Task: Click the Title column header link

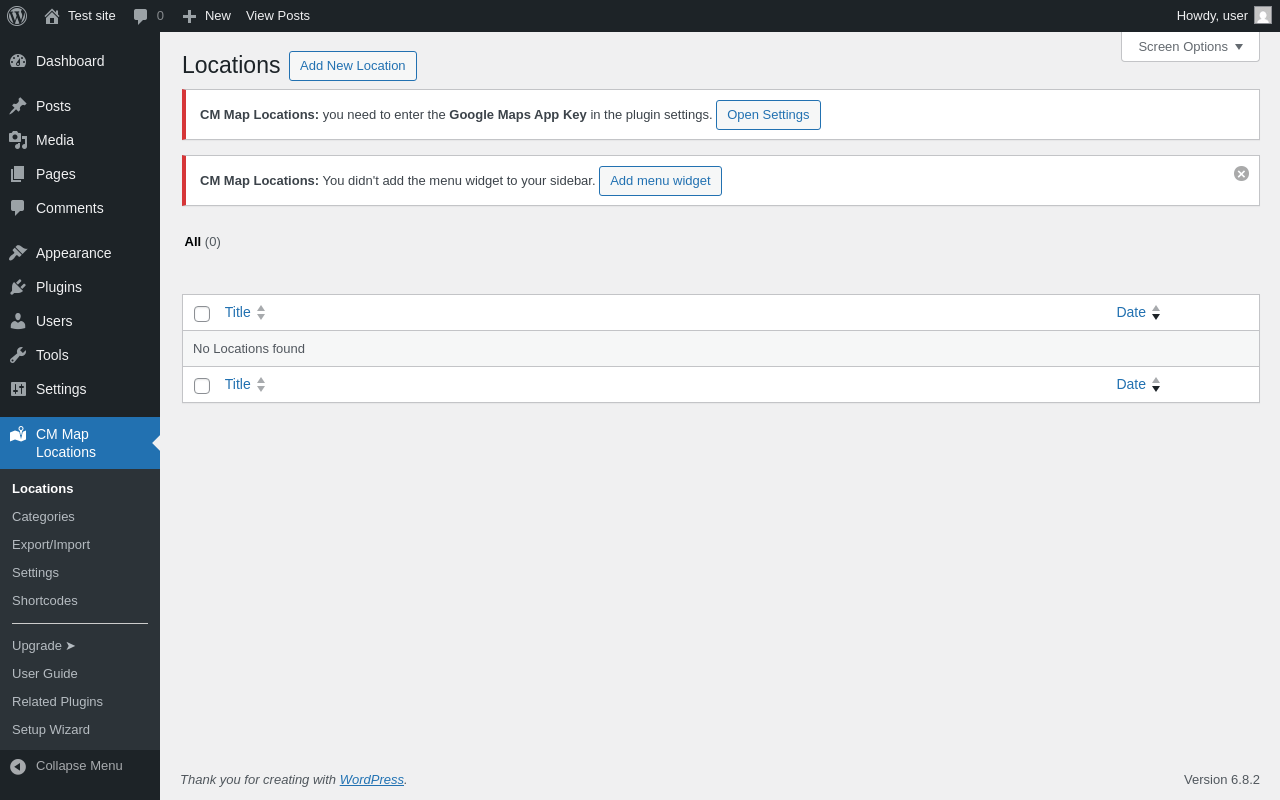Action: point(238,312)
